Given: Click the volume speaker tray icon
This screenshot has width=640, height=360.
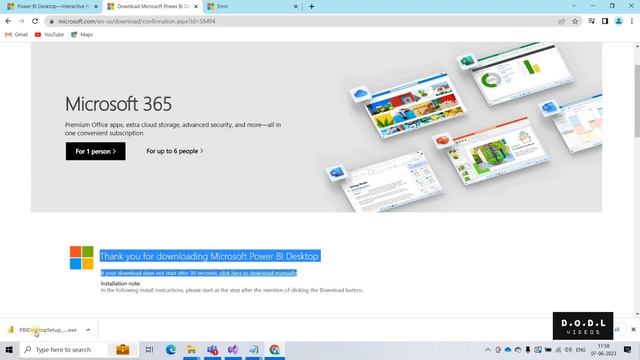Looking at the screenshot, I should click(x=568, y=350).
